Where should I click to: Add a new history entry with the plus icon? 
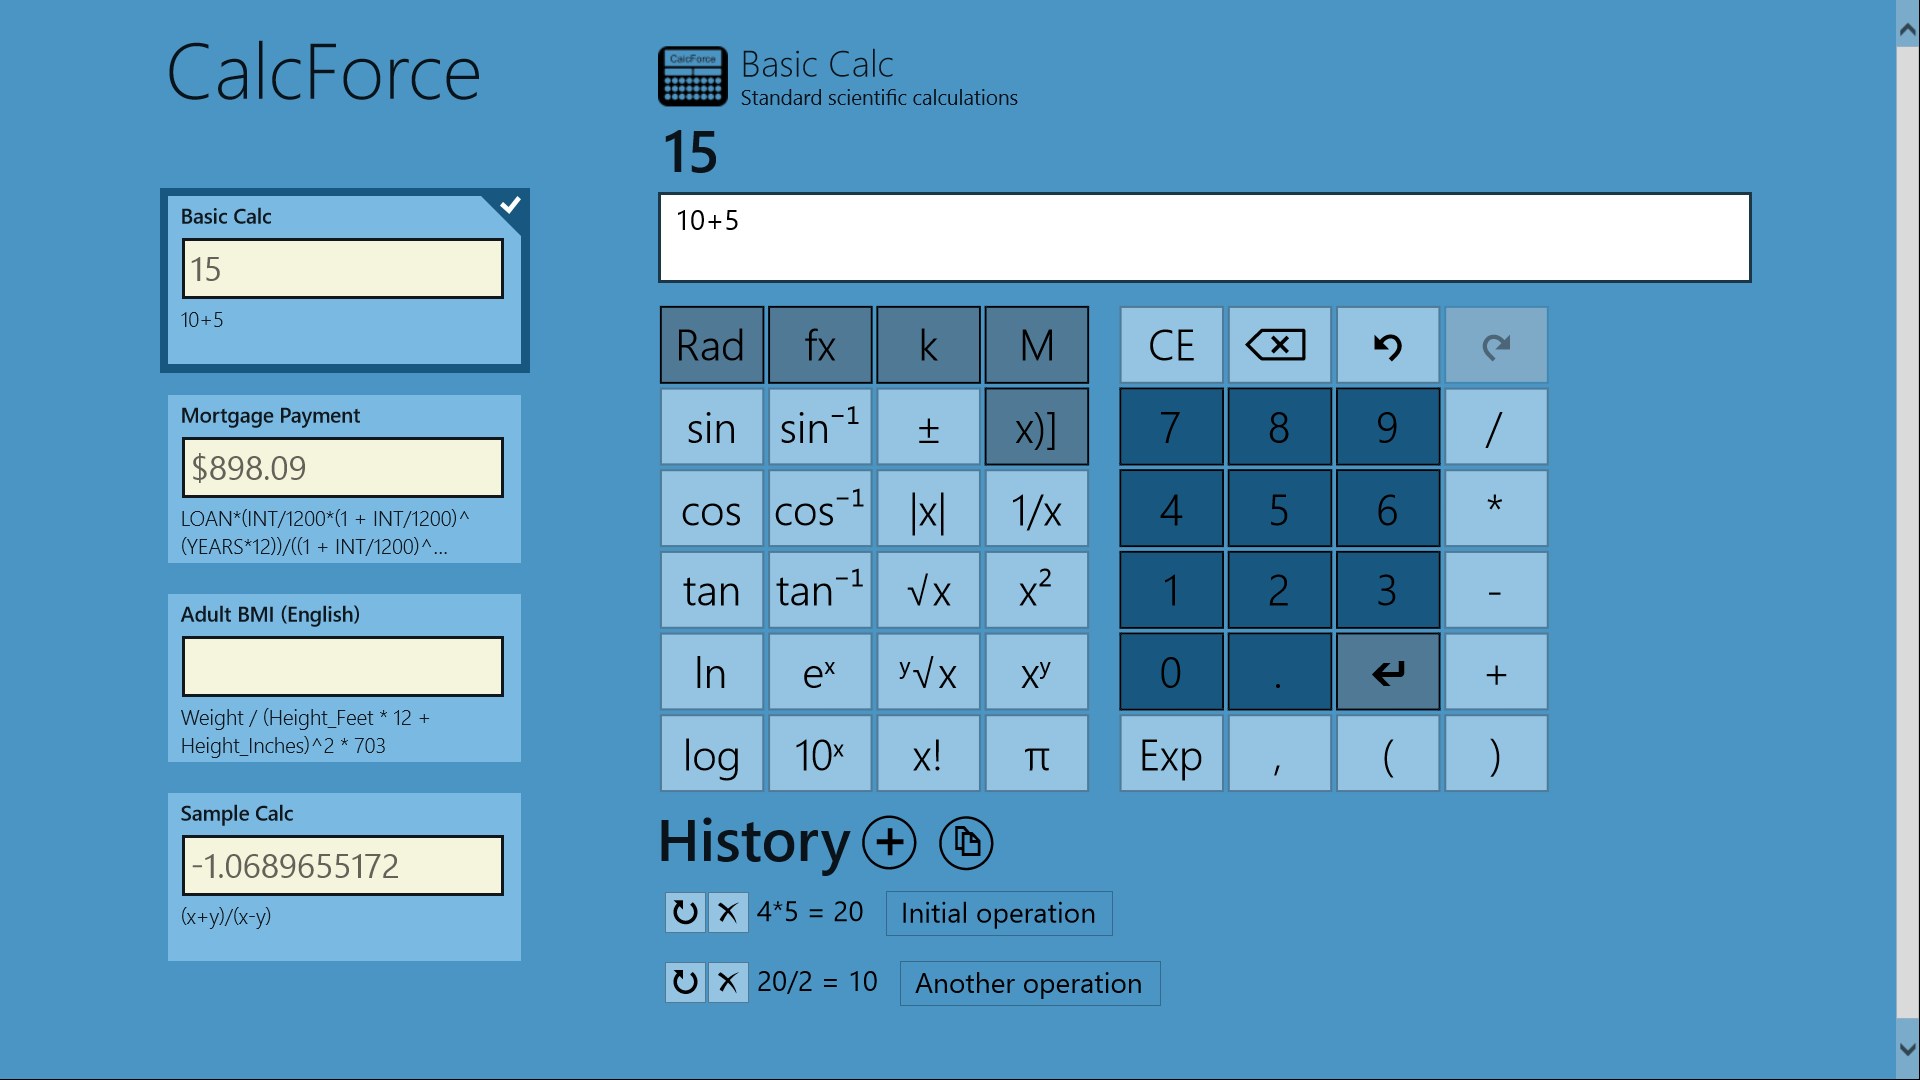click(889, 842)
